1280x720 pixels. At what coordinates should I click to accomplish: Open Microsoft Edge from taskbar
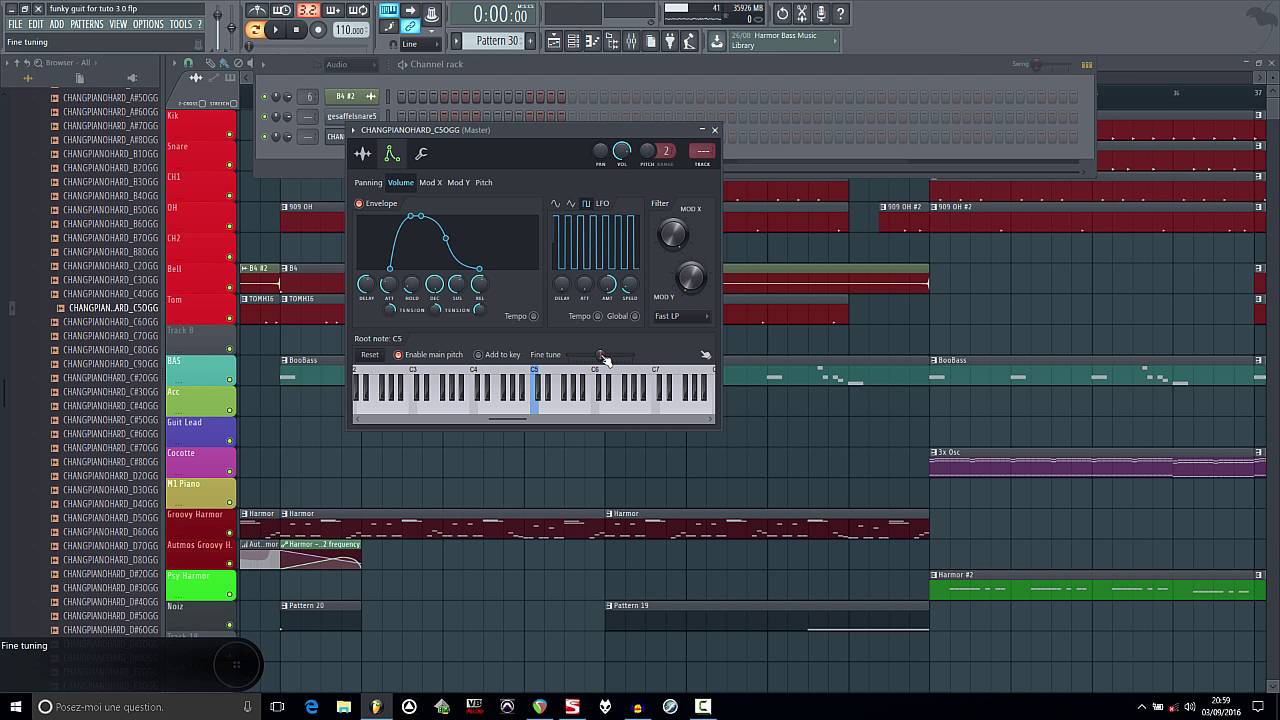[311, 707]
